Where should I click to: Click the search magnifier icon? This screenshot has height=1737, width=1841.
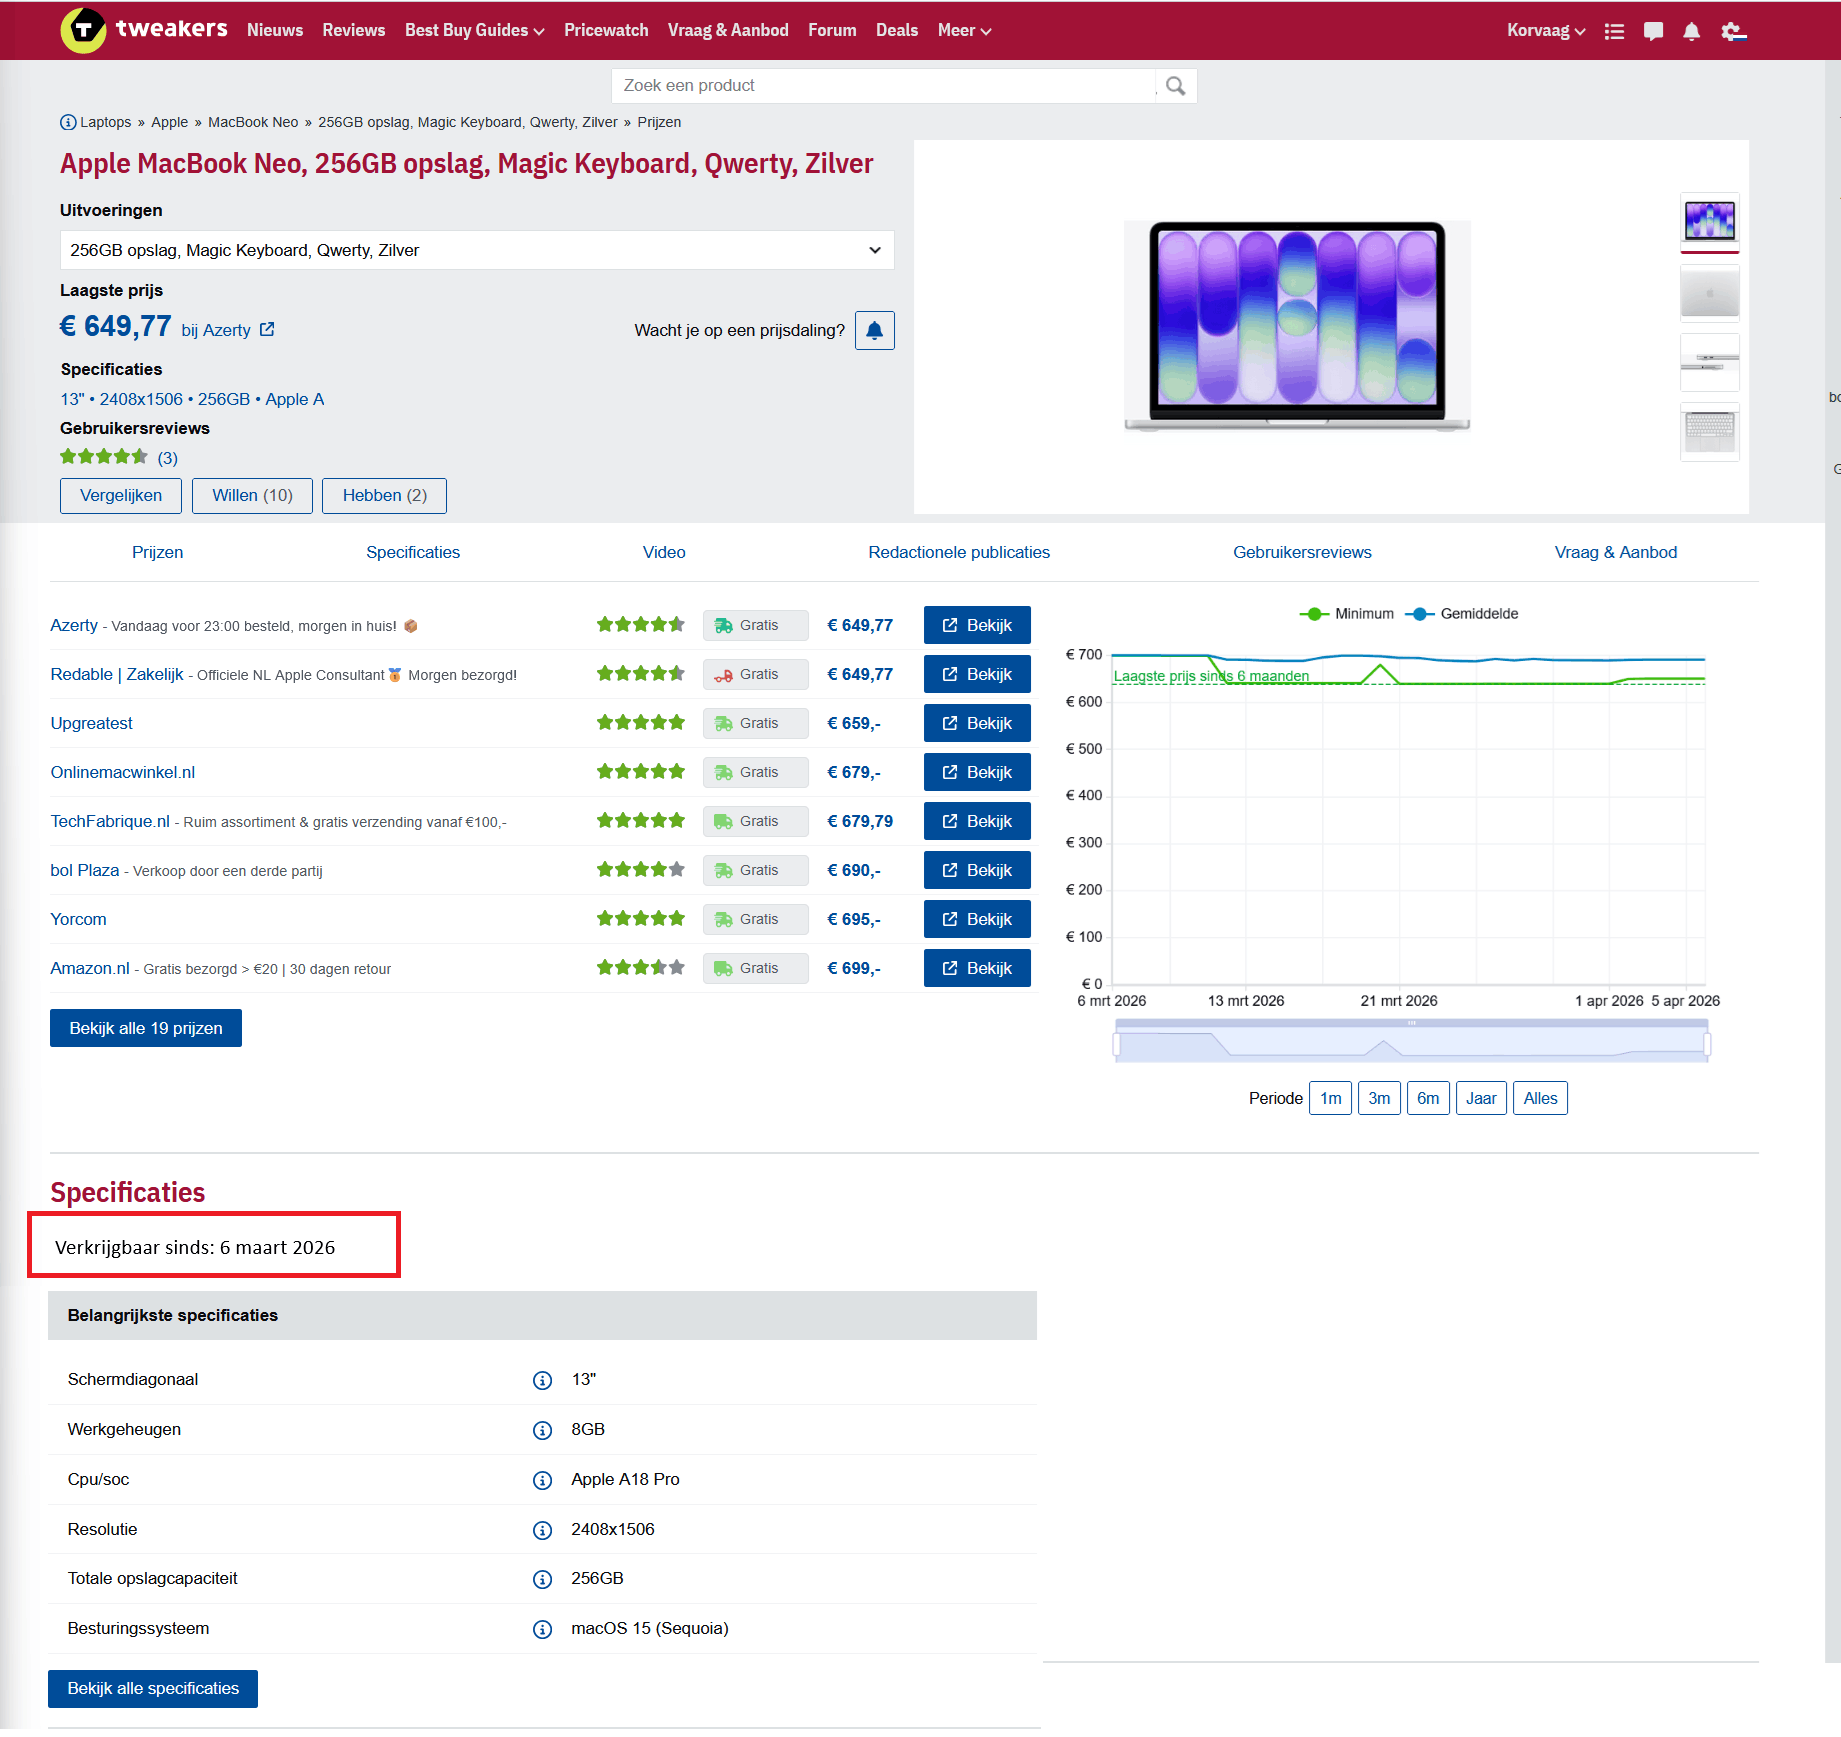click(1175, 86)
